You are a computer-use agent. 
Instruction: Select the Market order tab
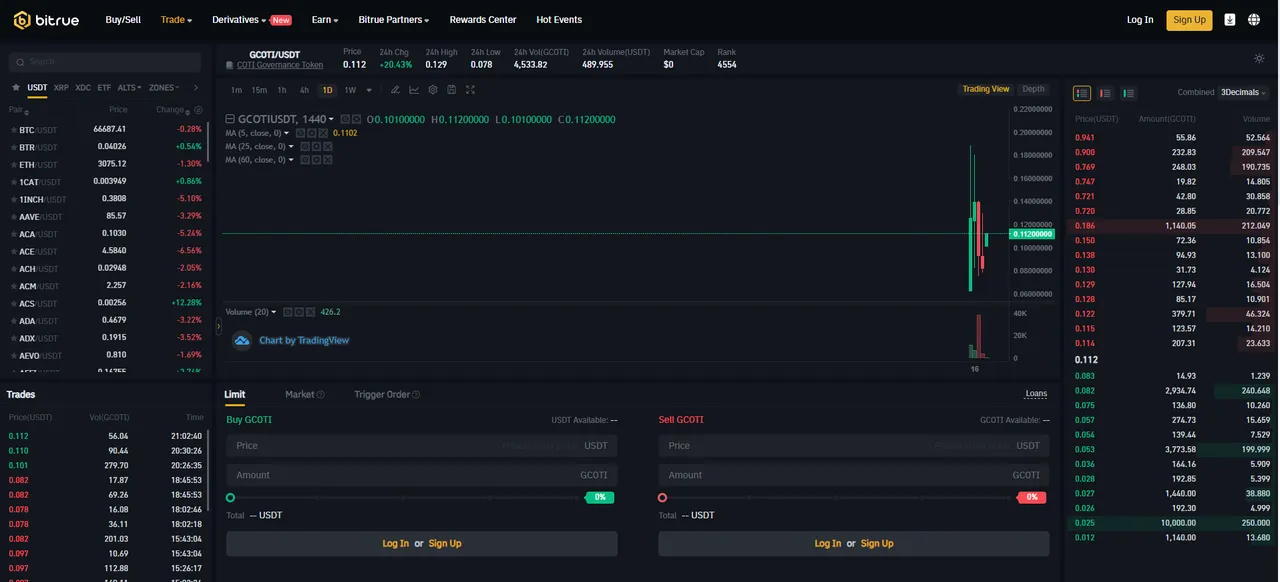coord(300,395)
